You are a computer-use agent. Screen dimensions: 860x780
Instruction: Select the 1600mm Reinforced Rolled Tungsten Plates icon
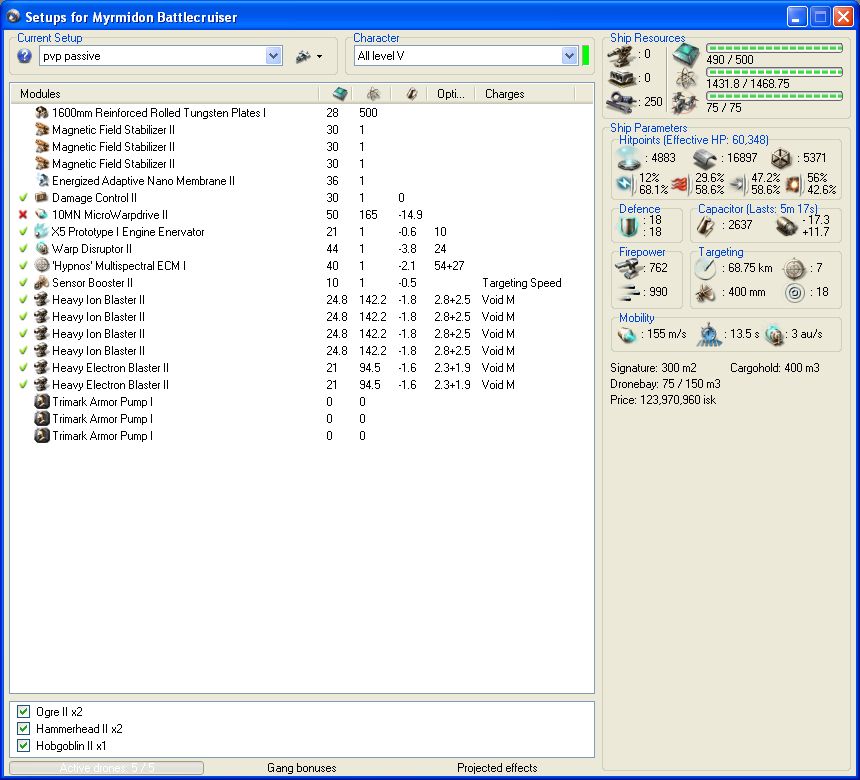[42, 112]
